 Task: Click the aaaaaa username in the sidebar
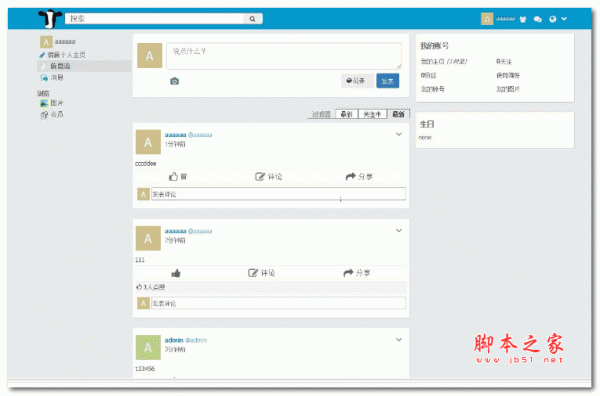coord(65,42)
